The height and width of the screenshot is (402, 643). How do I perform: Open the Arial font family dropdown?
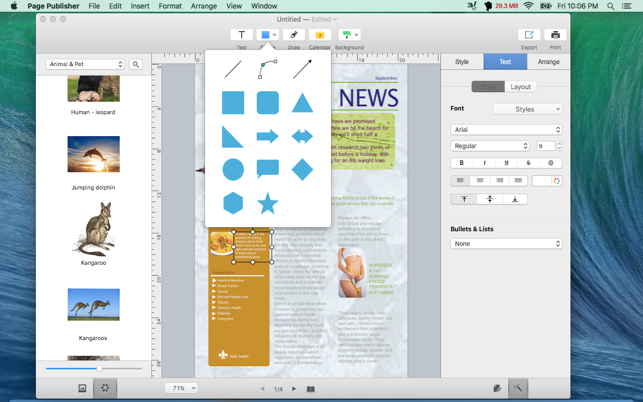[x=505, y=129]
